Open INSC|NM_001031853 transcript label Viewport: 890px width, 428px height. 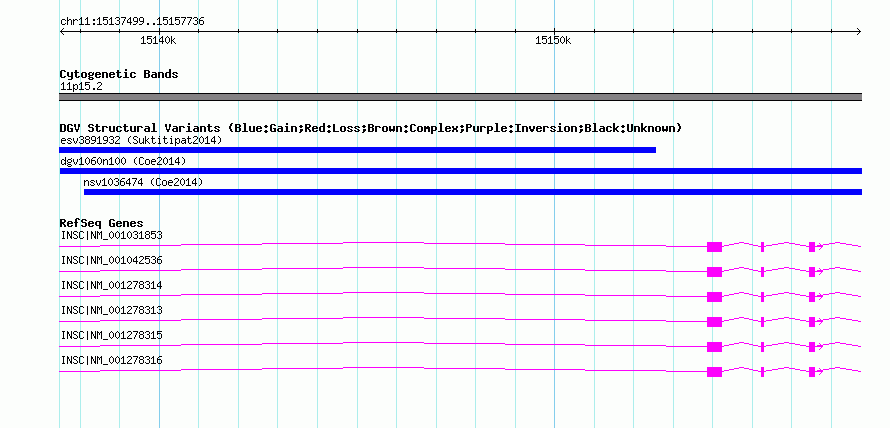point(112,235)
